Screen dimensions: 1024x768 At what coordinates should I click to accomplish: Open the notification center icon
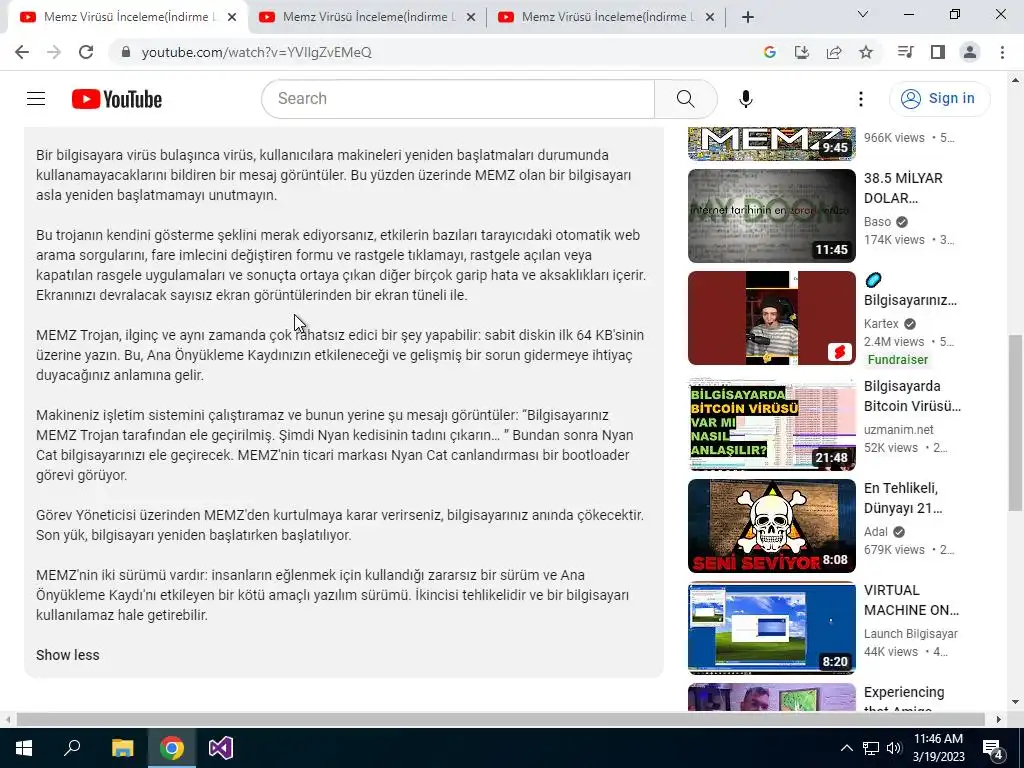point(993,748)
